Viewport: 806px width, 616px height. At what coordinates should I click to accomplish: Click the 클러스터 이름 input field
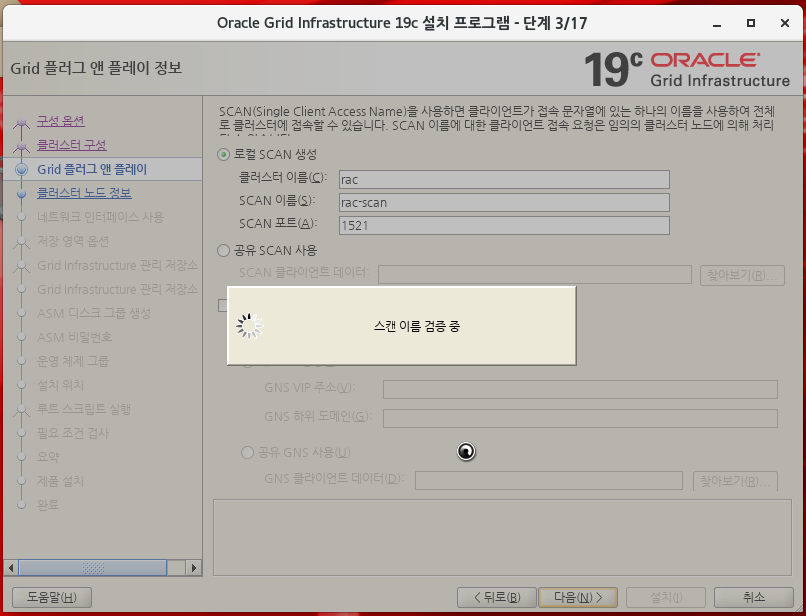point(504,179)
